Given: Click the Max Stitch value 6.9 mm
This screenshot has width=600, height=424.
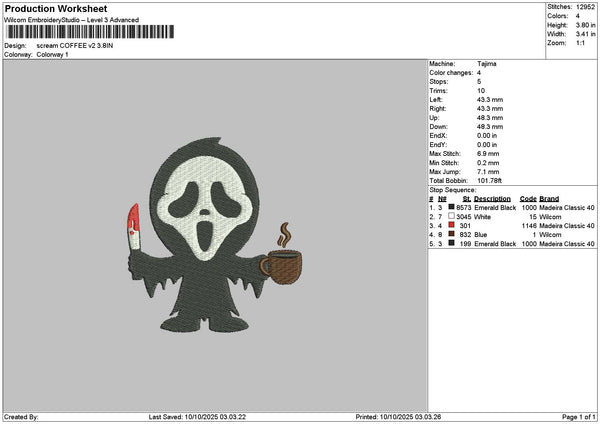Looking at the screenshot, I should click(488, 154).
